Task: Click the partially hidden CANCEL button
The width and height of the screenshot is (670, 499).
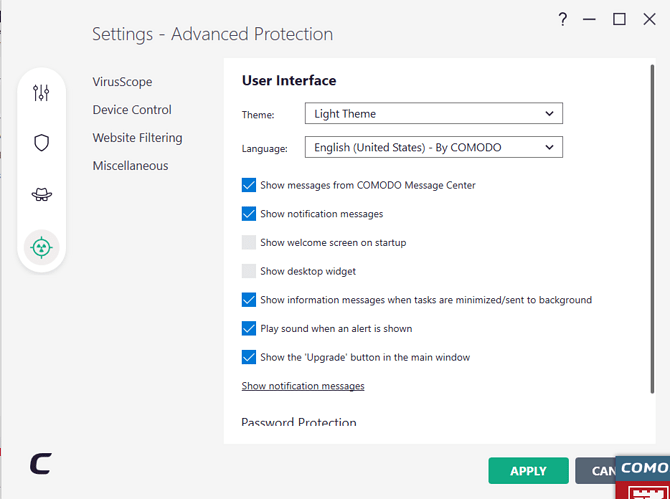Action: point(596,471)
